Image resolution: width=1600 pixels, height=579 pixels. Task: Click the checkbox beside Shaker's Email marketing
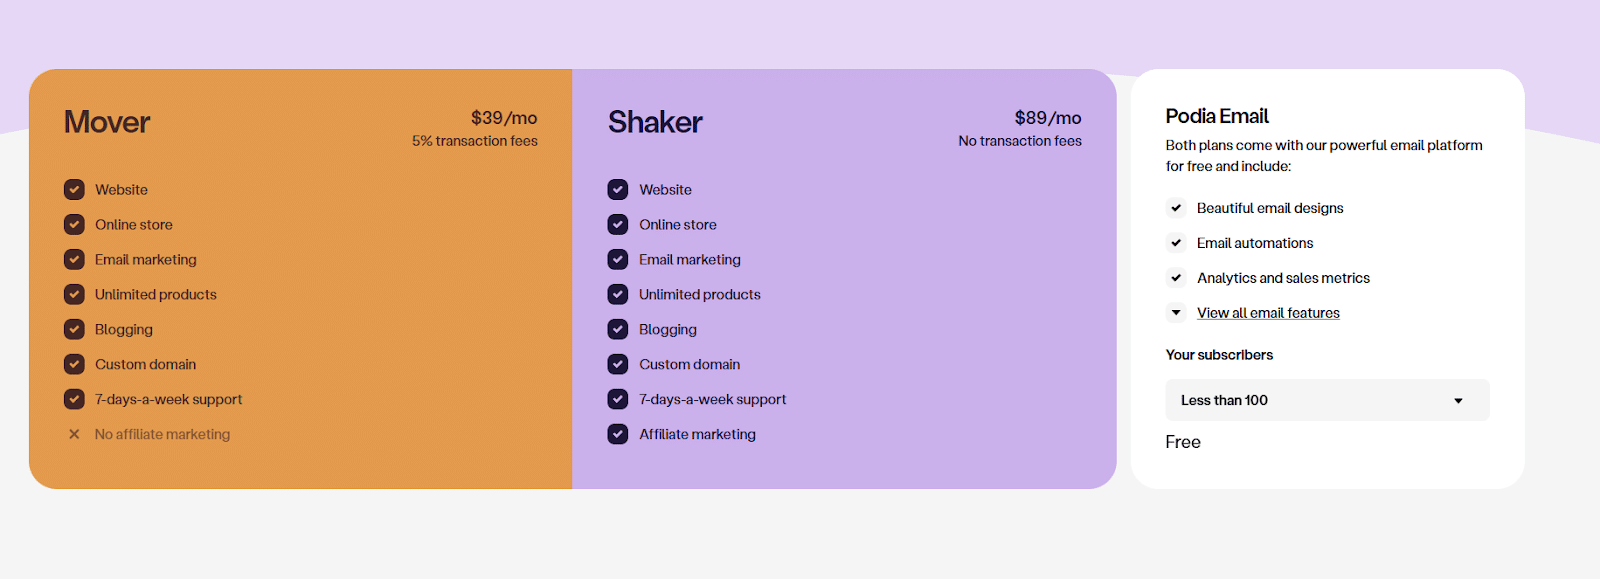click(x=618, y=260)
